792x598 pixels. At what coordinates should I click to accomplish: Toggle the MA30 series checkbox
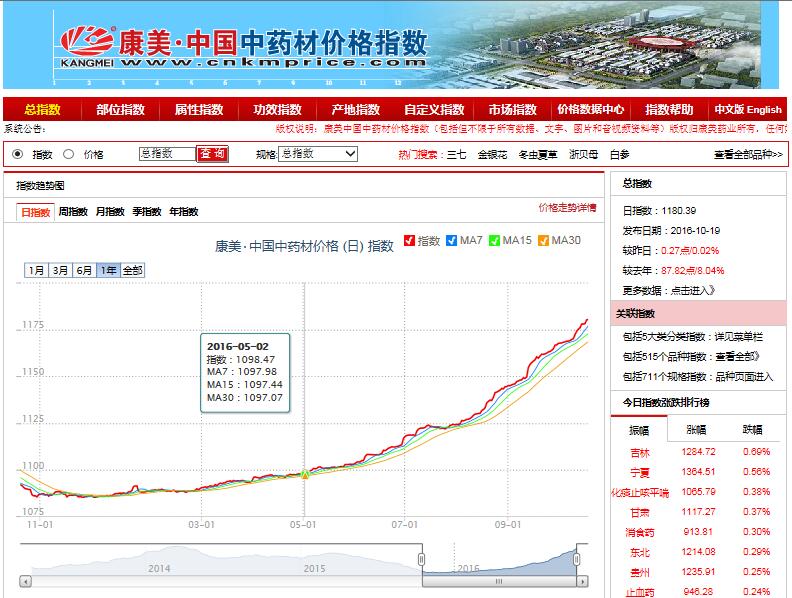click(x=543, y=240)
